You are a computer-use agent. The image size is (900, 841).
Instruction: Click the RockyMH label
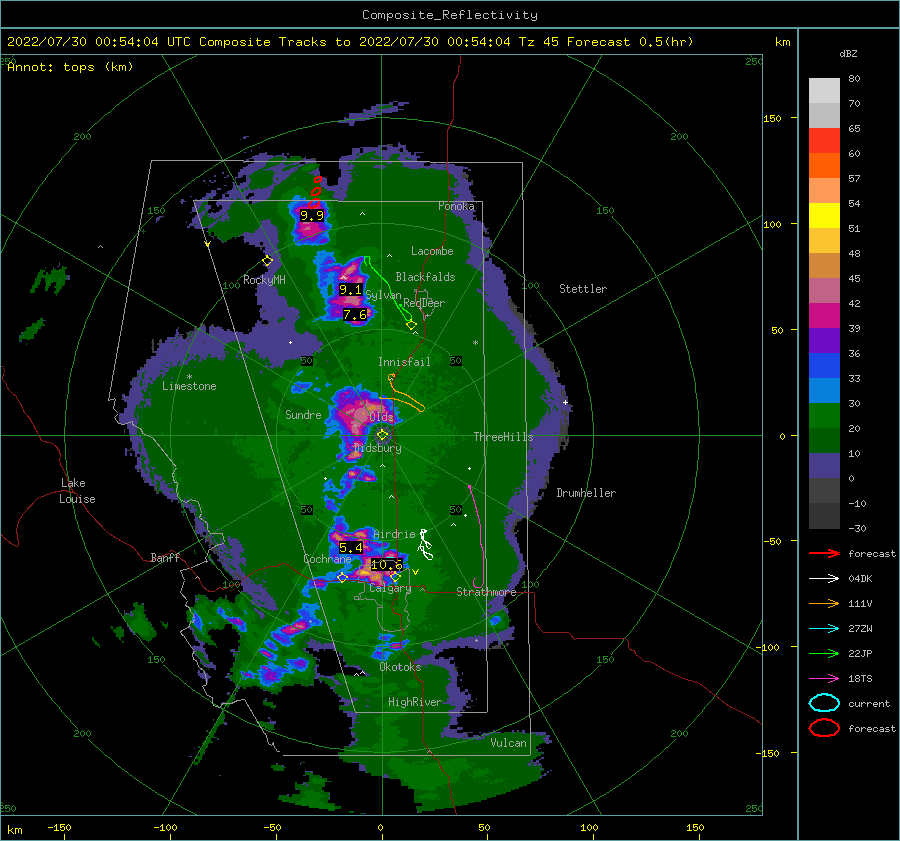click(x=264, y=280)
